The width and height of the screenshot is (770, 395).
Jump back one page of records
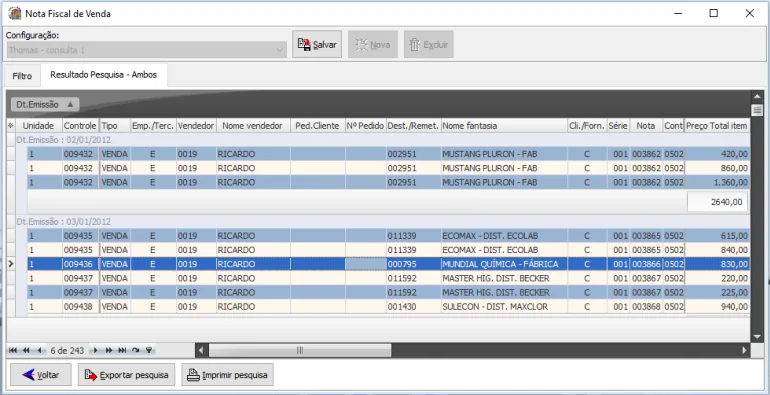pos(26,350)
